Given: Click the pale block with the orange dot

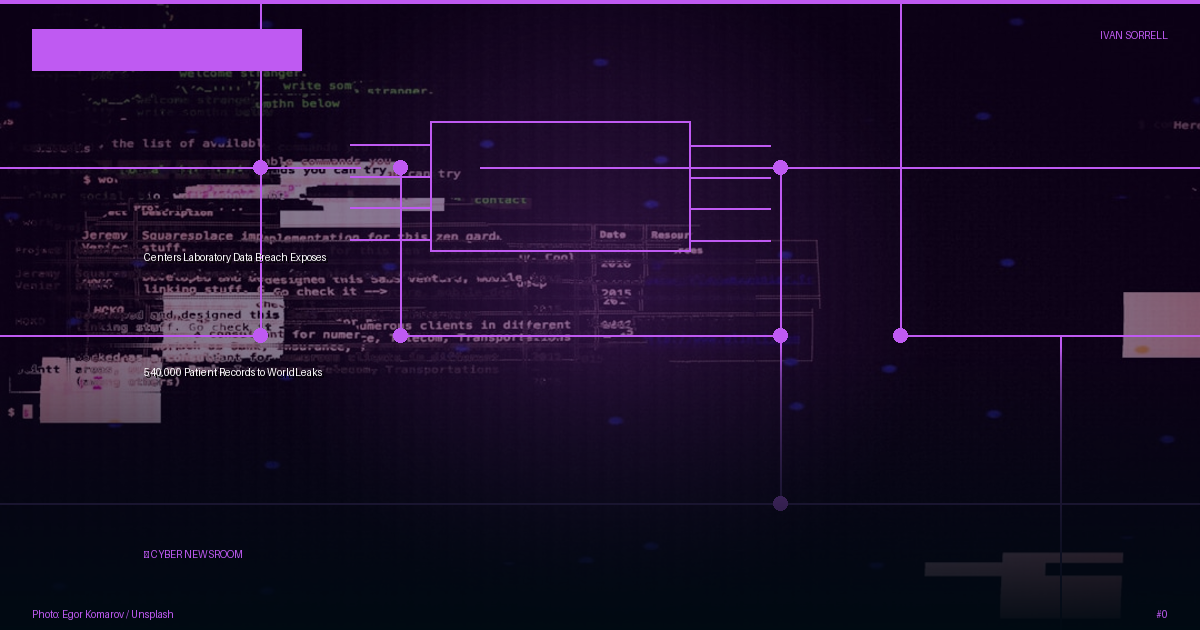Looking at the screenshot, I should 1161,325.
